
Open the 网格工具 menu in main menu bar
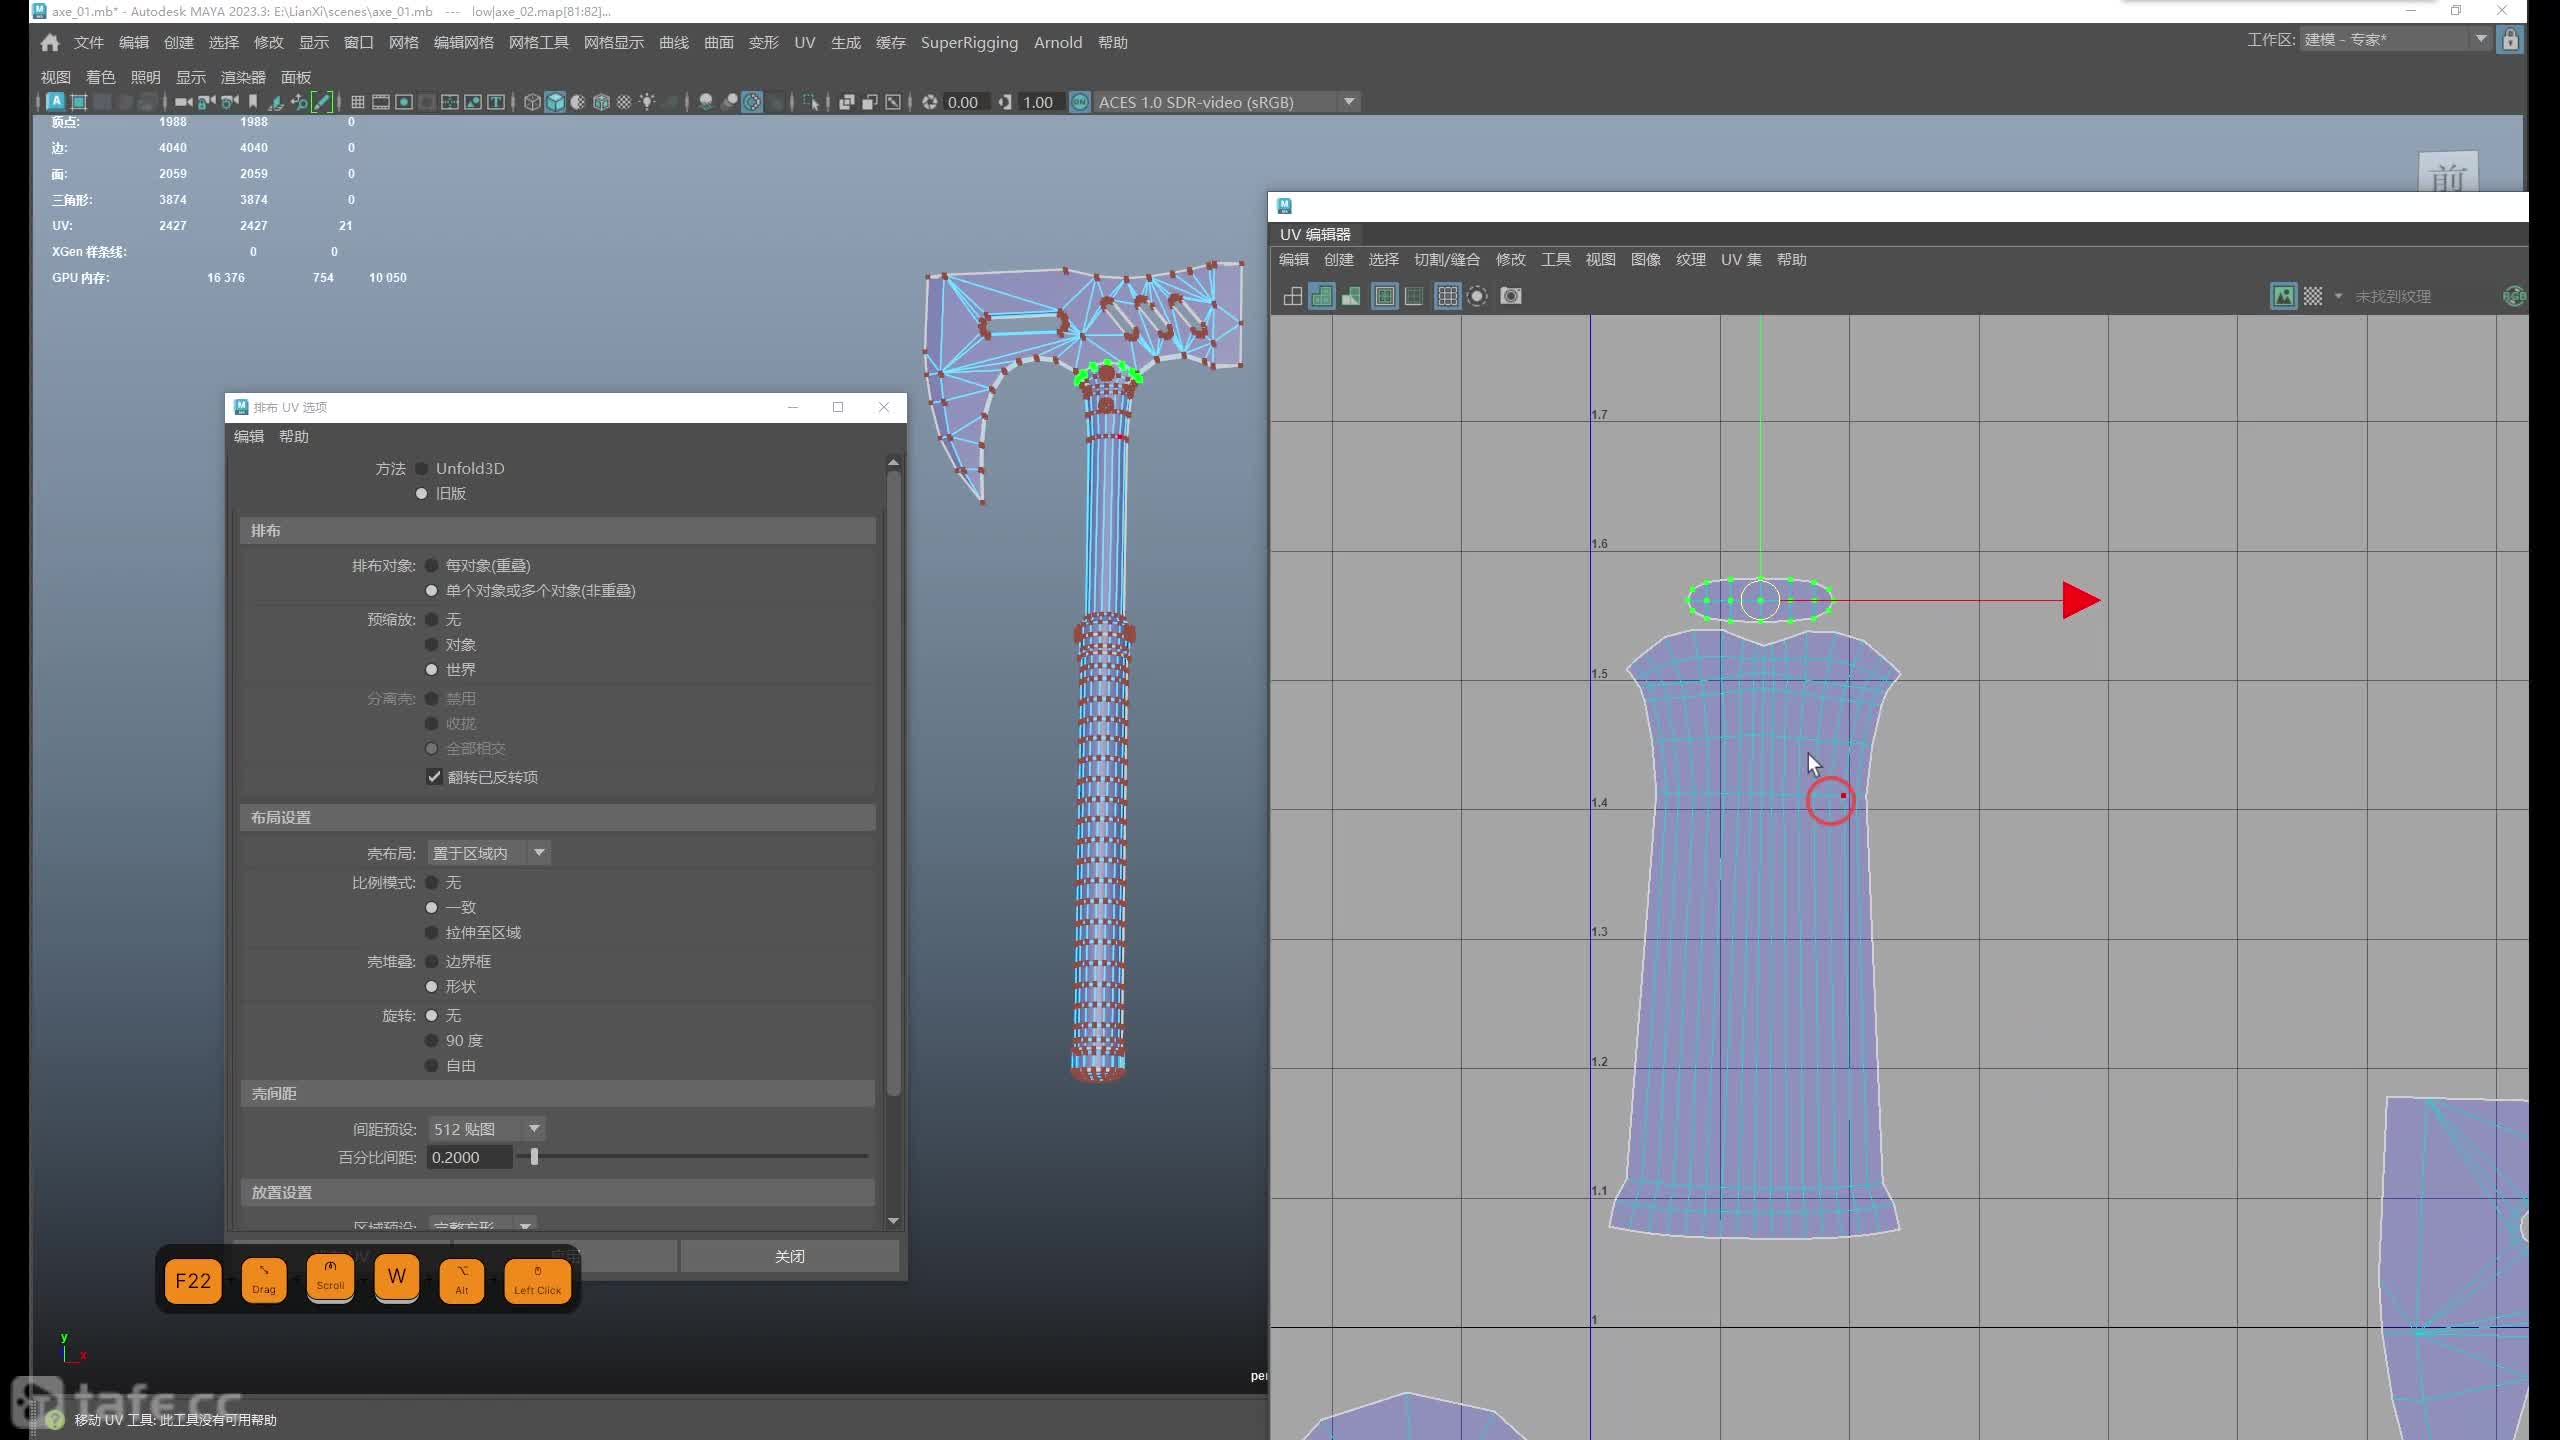(538, 42)
